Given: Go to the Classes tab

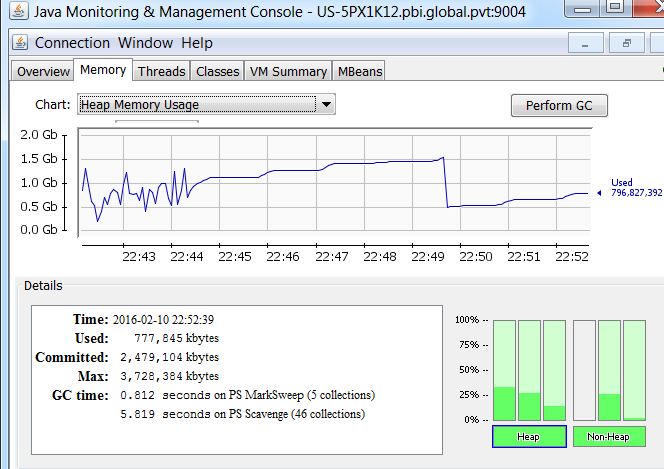Looking at the screenshot, I should click(x=217, y=71).
